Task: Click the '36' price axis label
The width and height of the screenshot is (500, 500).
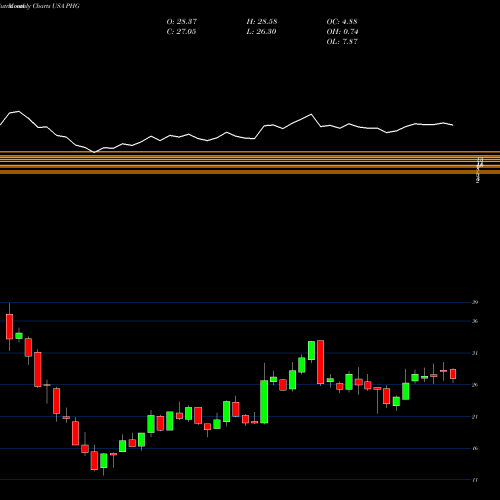Action: [475, 321]
